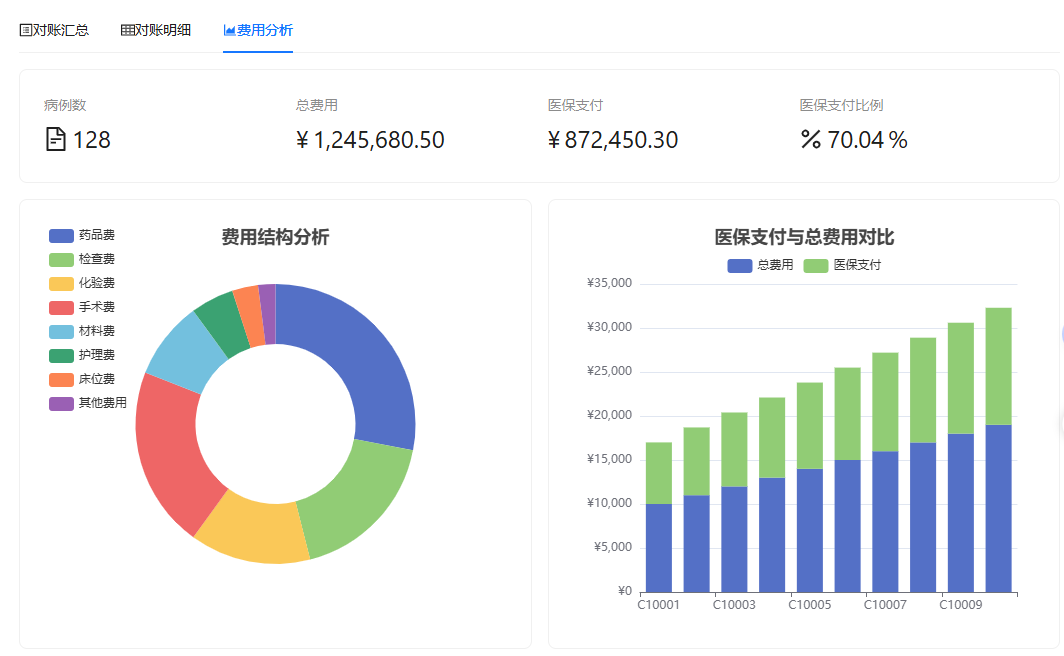Toggle 医保支付 series in bar chart legend
The image size is (1064, 656).
(x=842, y=265)
